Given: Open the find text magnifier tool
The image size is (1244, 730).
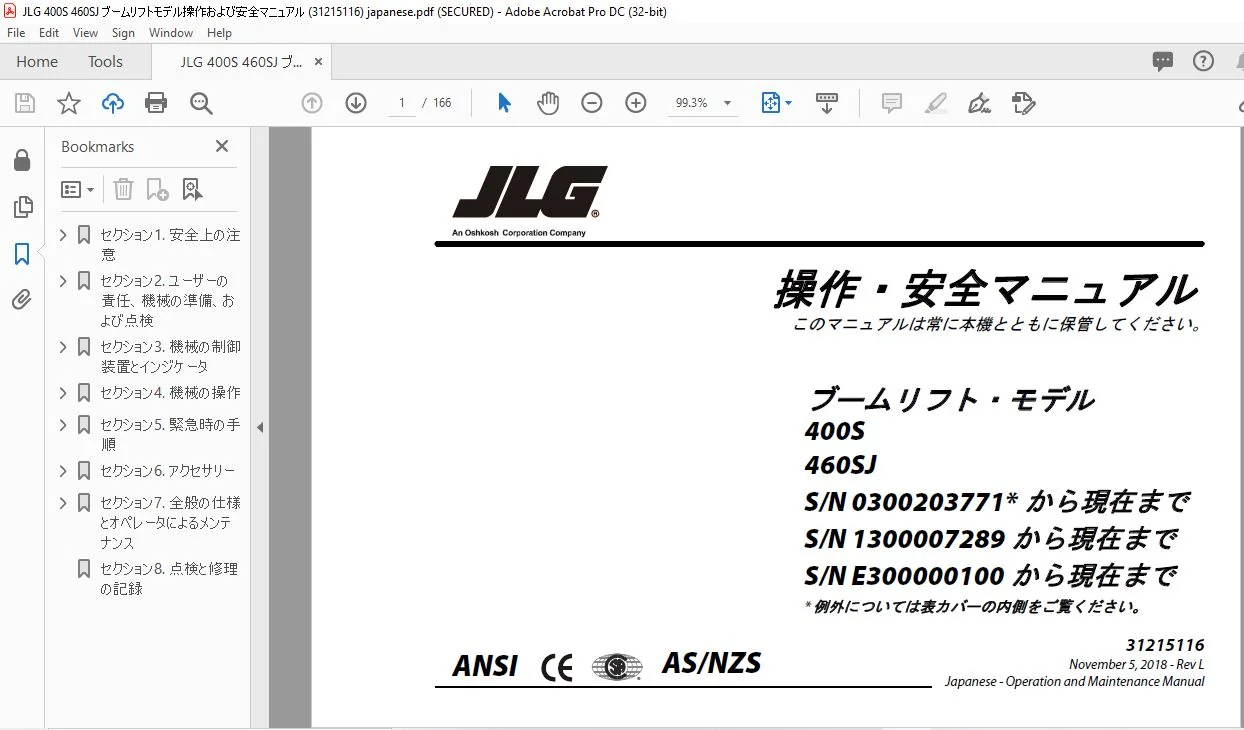Looking at the screenshot, I should click(201, 103).
